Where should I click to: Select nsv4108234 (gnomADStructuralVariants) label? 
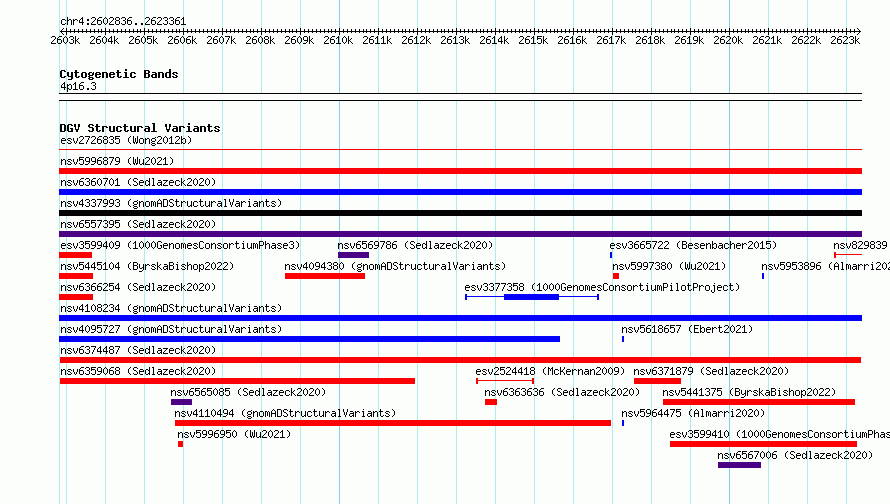pos(171,308)
